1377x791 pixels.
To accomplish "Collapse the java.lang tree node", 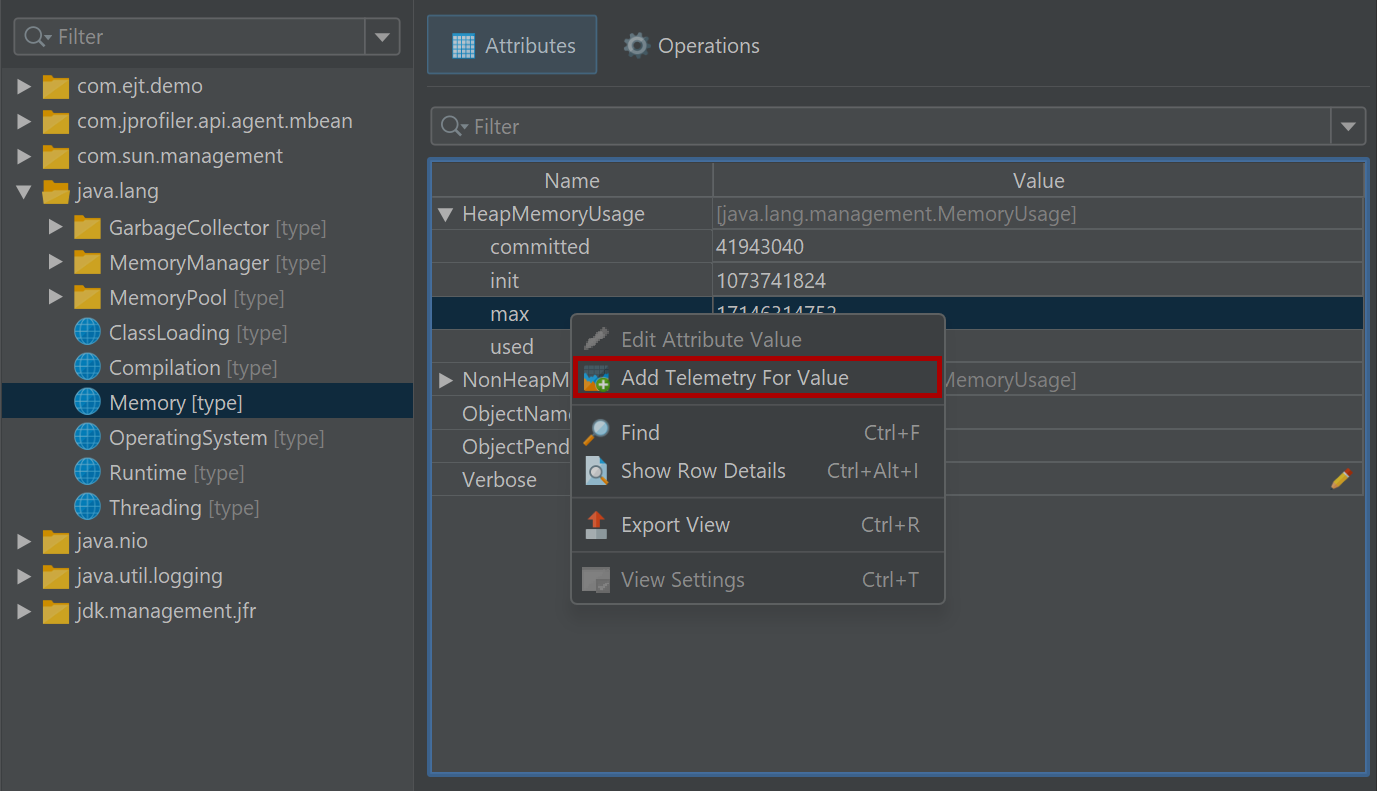I will tap(24, 191).
